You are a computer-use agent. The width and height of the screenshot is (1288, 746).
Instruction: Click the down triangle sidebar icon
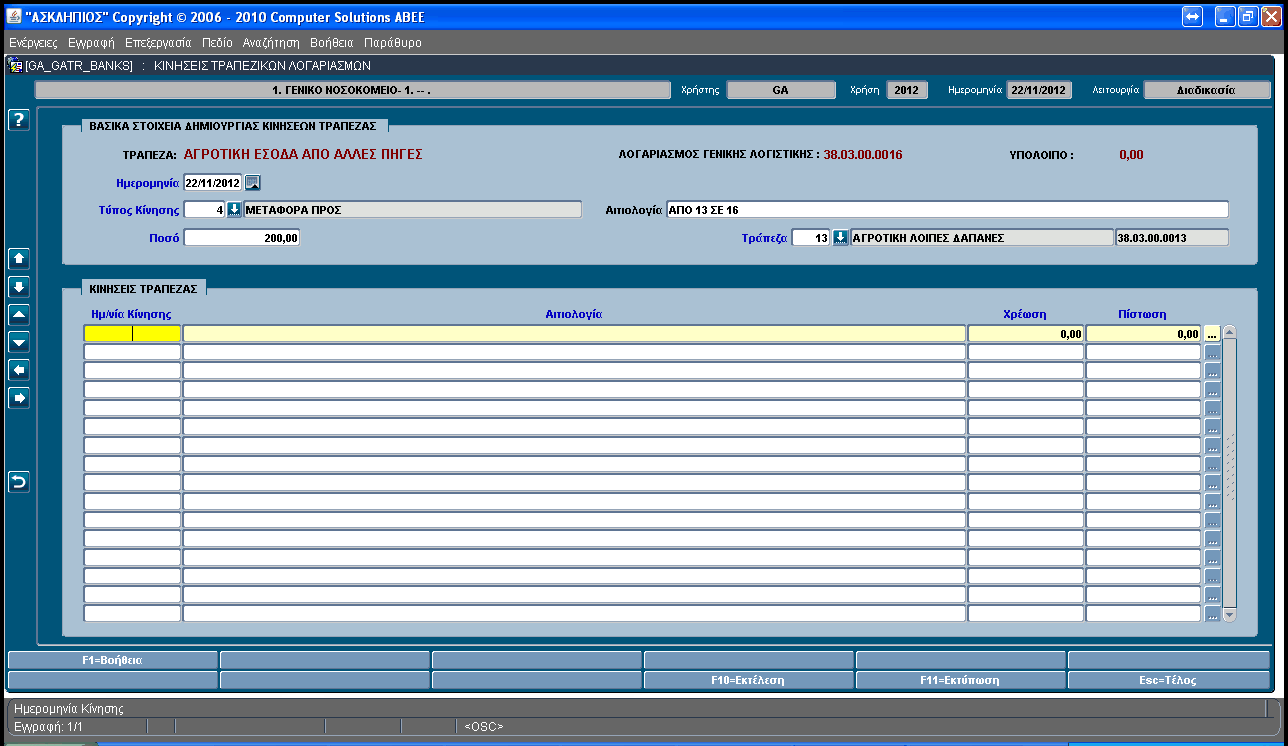click(x=19, y=342)
